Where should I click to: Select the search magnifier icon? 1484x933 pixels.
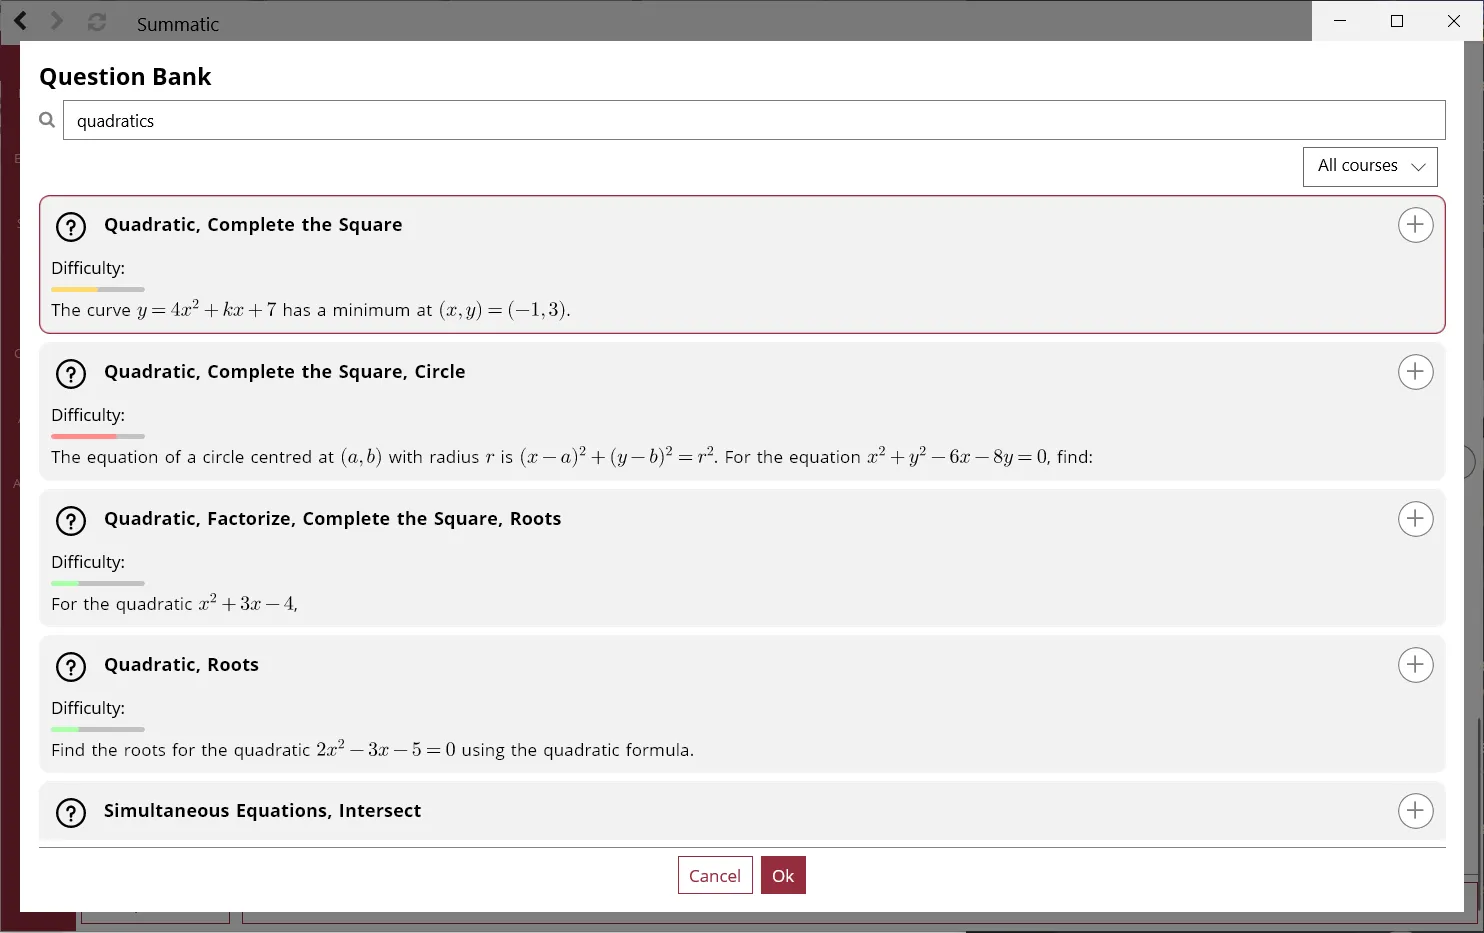tap(46, 119)
